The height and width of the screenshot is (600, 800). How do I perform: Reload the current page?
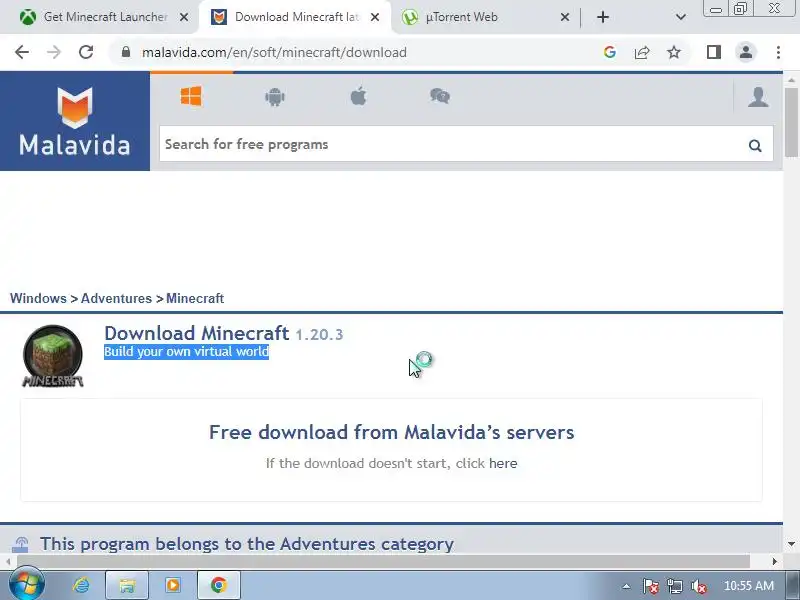pyautogui.click(x=86, y=52)
